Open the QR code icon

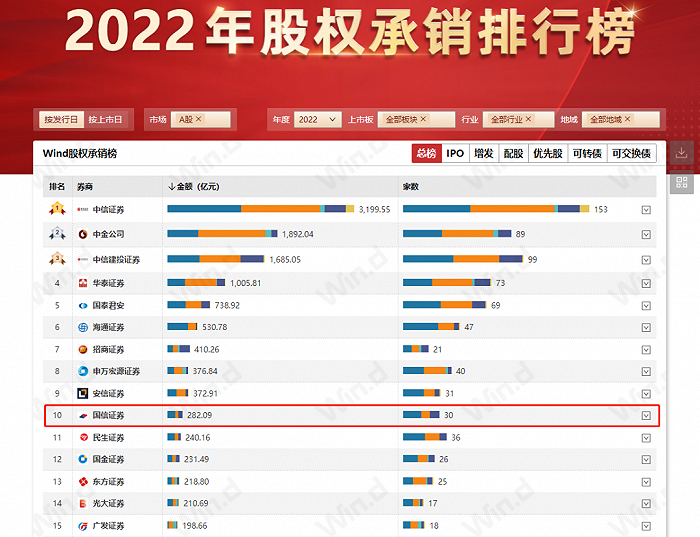point(681,182)
